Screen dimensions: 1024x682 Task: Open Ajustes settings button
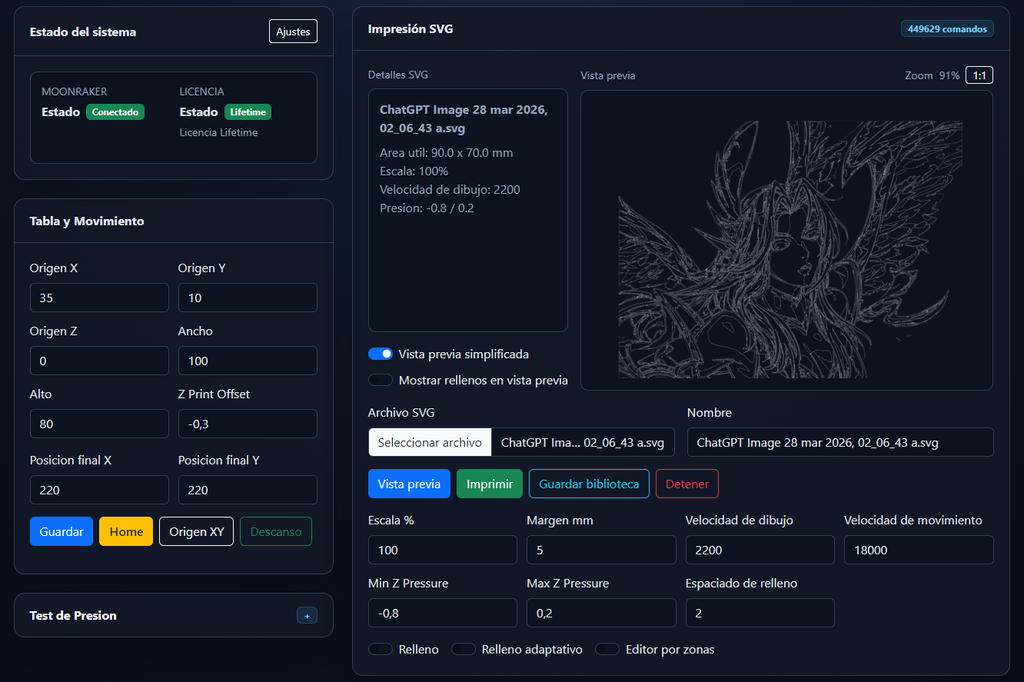(293, 32)
